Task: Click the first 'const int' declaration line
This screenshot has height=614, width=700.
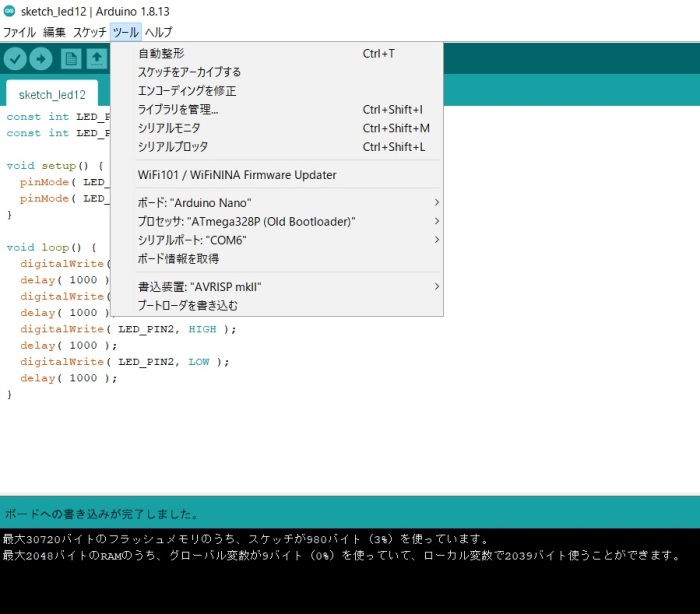Action: [58, 117]
